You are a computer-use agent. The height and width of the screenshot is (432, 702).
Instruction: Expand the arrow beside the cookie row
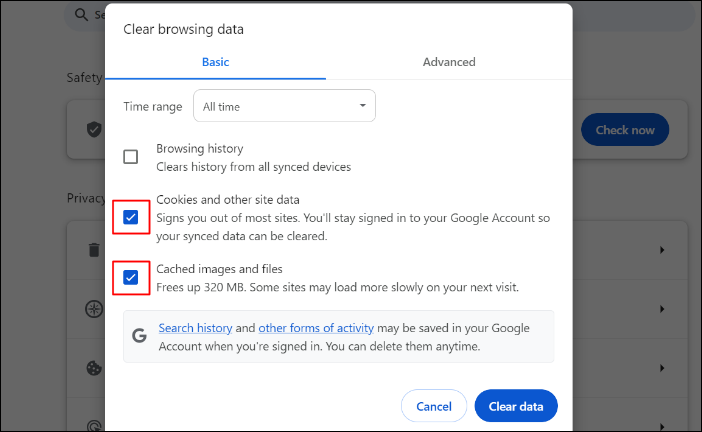662,366
